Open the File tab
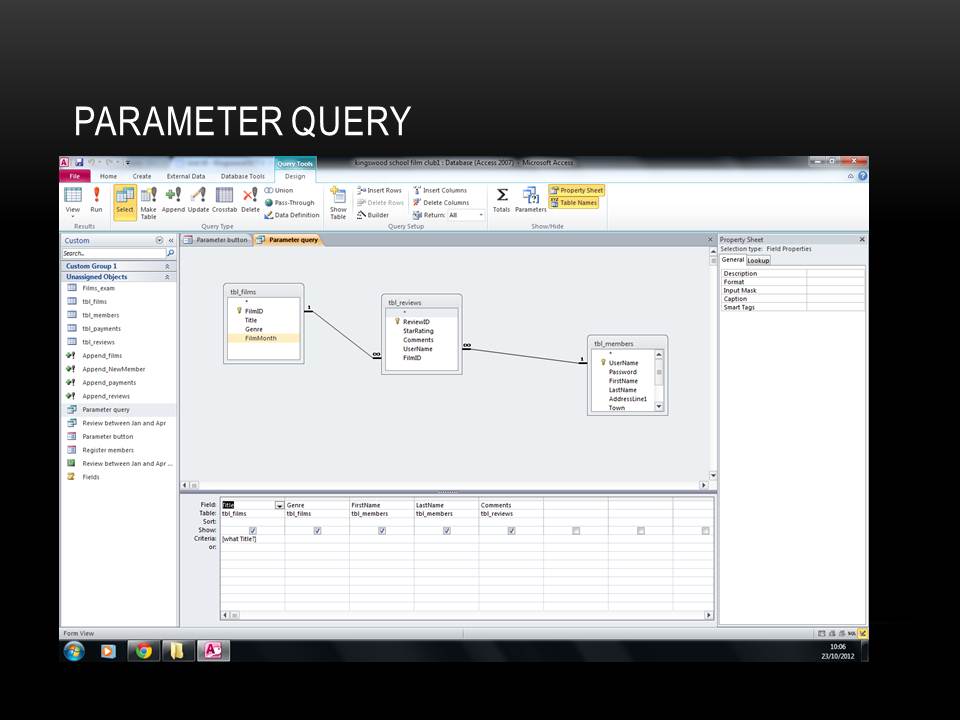Image resolution: width=960 pixels, height=720 pixels. (75, 176)
